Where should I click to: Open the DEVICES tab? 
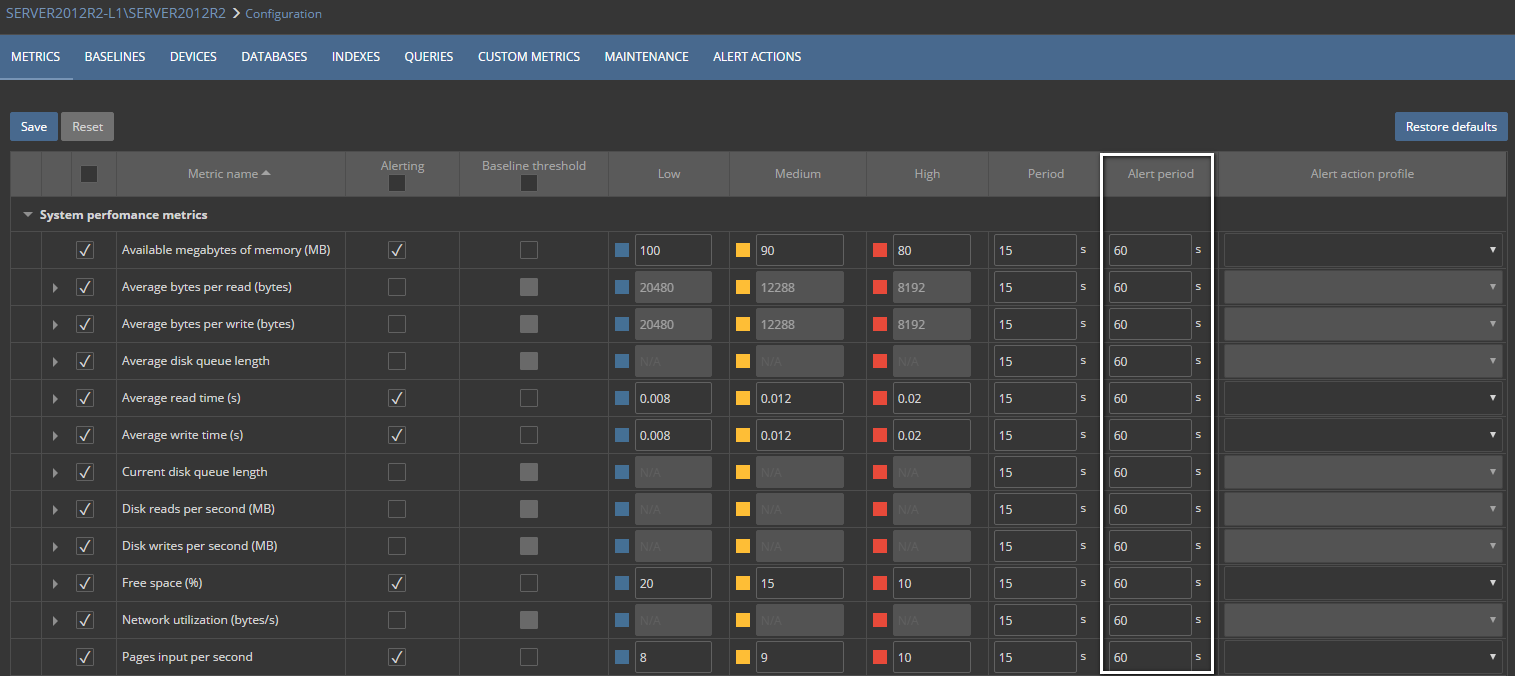pos(193,57)
